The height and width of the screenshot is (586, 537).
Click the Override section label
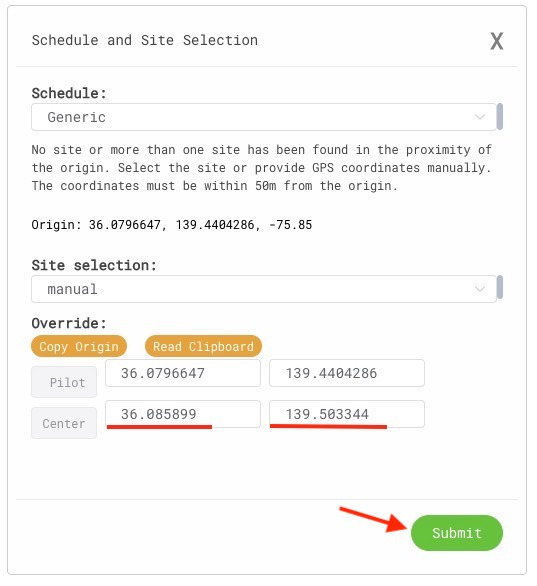click(x=69, y=323)
